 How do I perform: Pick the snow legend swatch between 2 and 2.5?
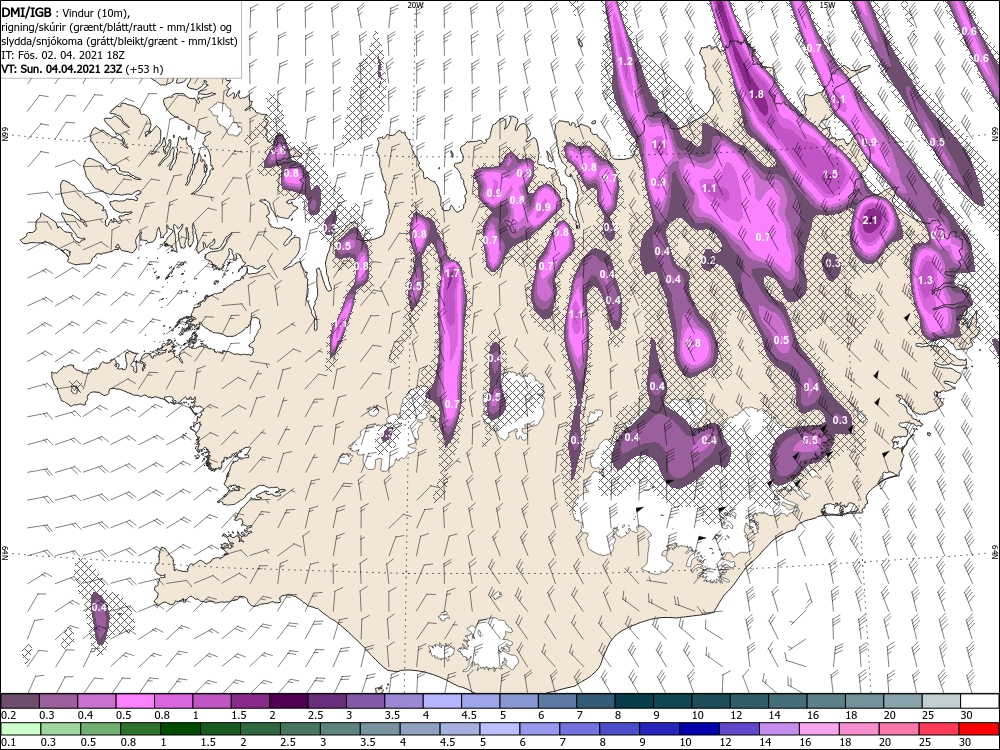coord(288,701)
